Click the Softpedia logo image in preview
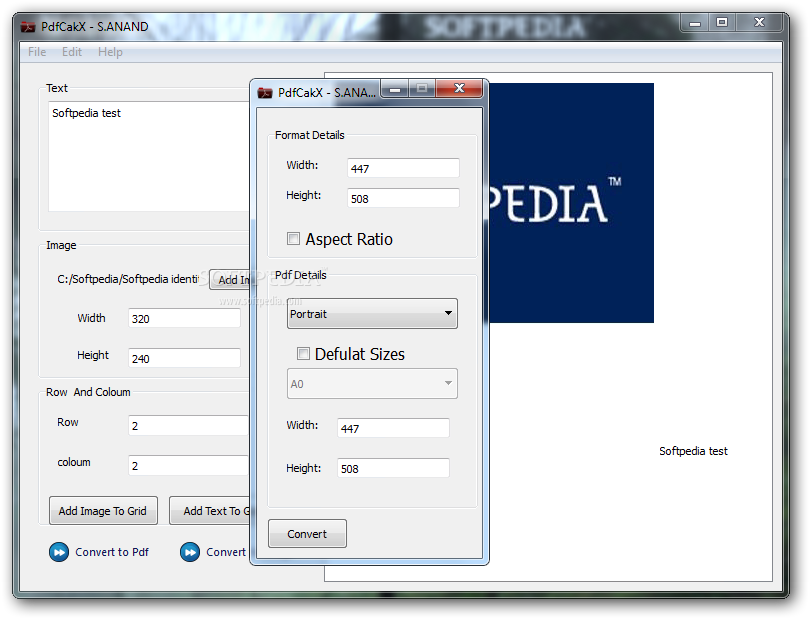The width and height of the screenshot is (810, 619). tap(571, 203)
